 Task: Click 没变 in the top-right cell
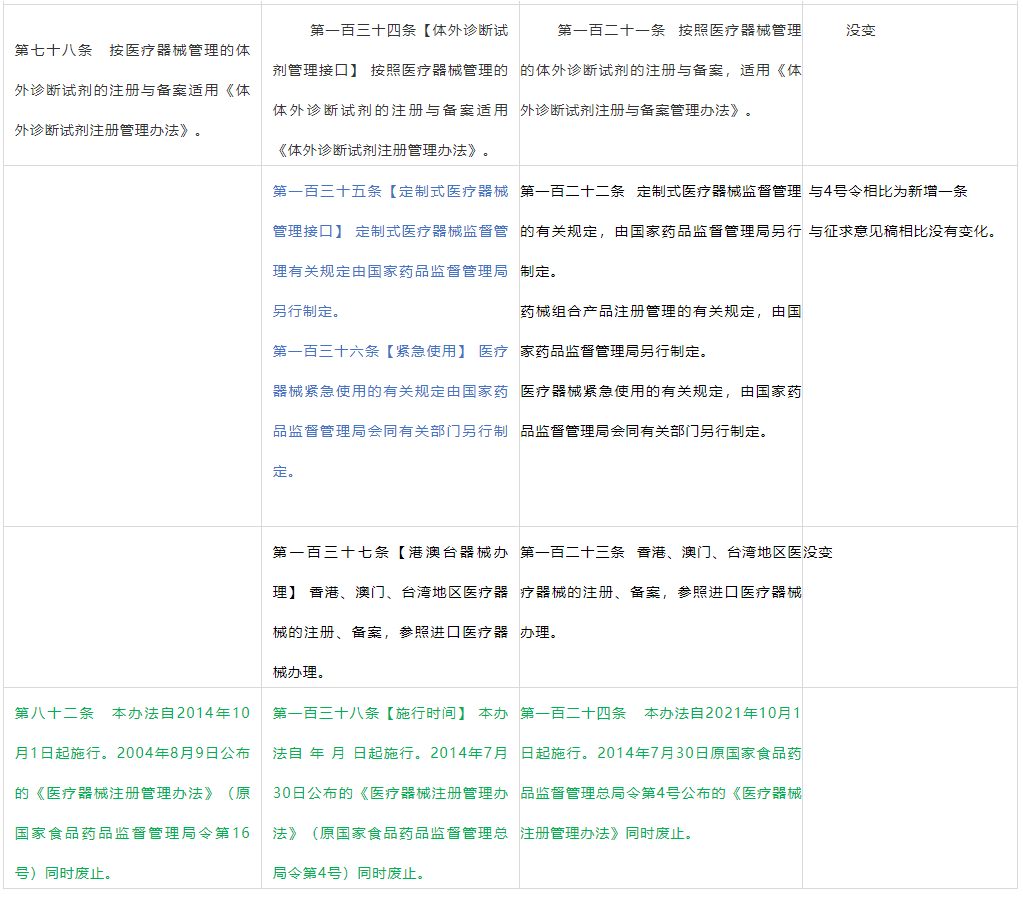860,31
